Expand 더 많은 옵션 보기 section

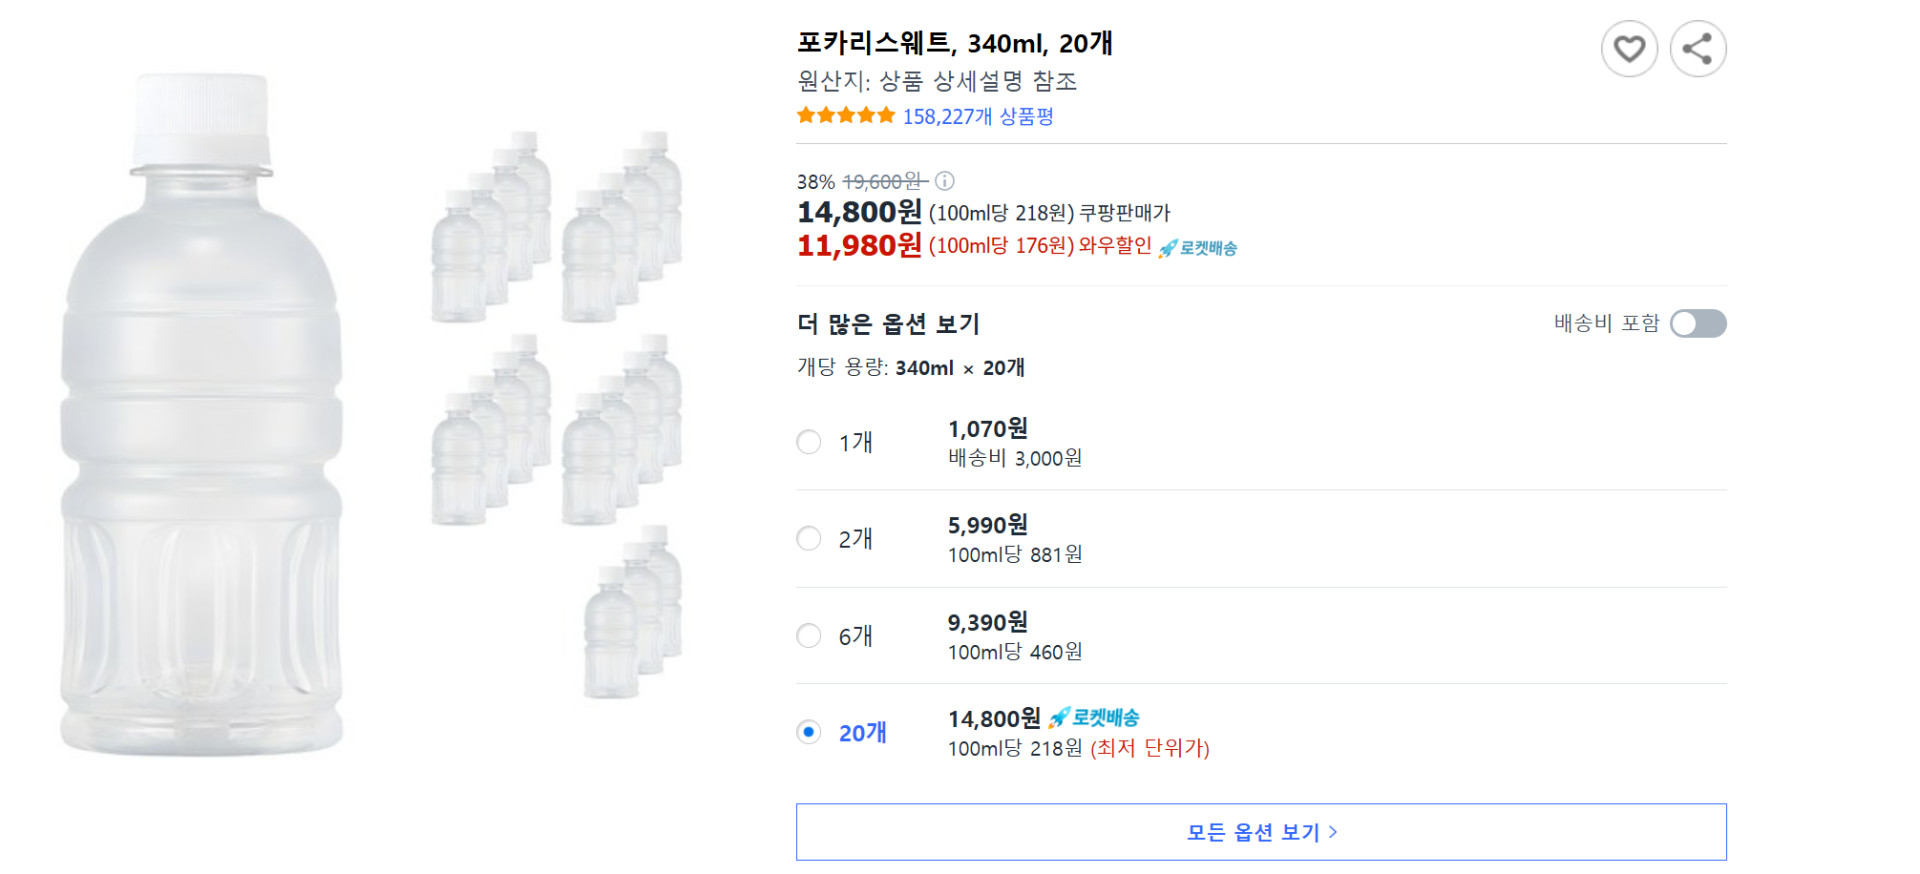point(888,323)
